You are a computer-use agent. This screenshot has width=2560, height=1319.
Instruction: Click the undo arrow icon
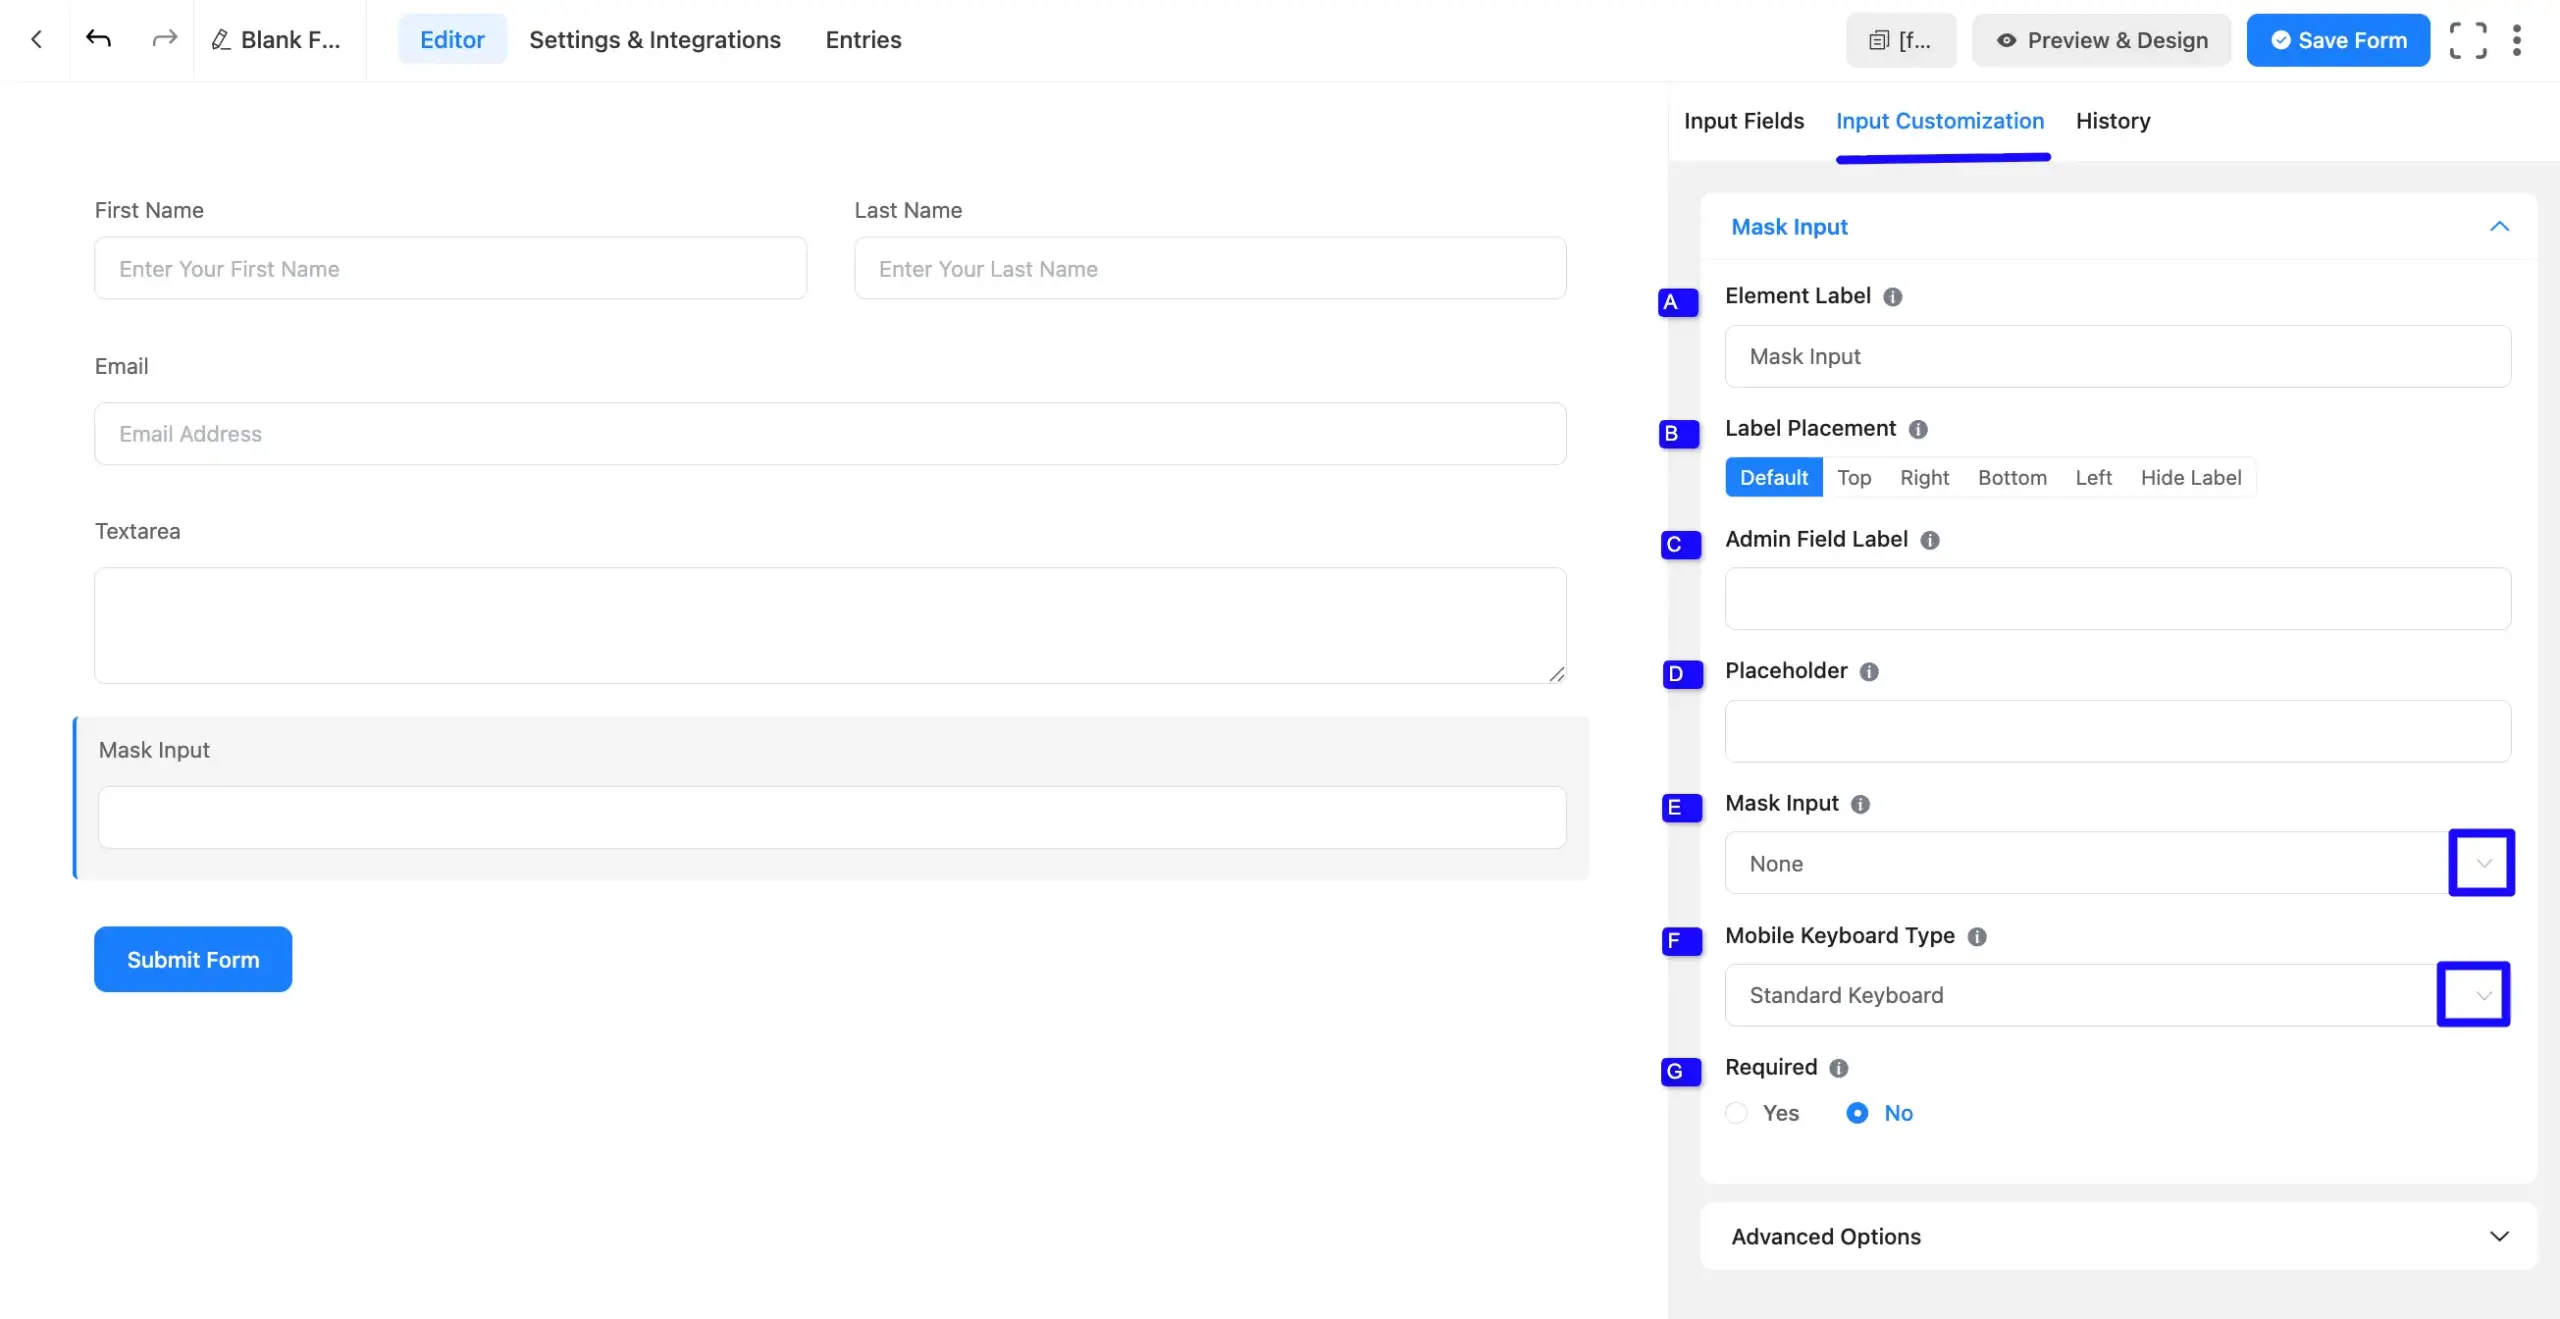pos(98,39)
